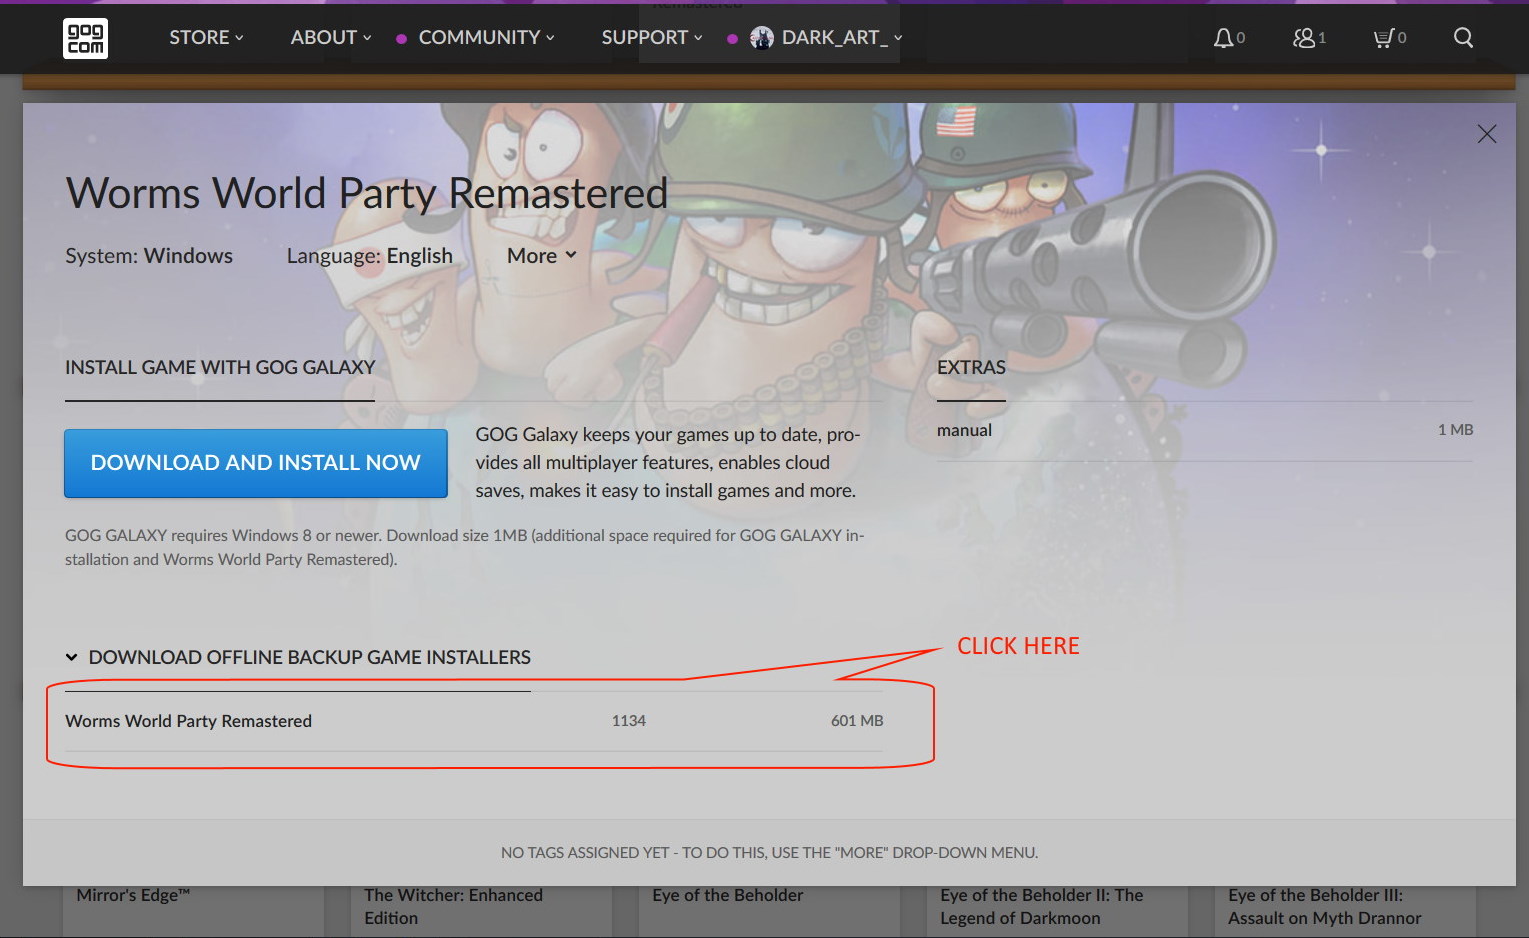The width and height of the screenshot is (1529, 938).
Task: Open The Witcher: Enhanced Edition in library
Action: 453,907
